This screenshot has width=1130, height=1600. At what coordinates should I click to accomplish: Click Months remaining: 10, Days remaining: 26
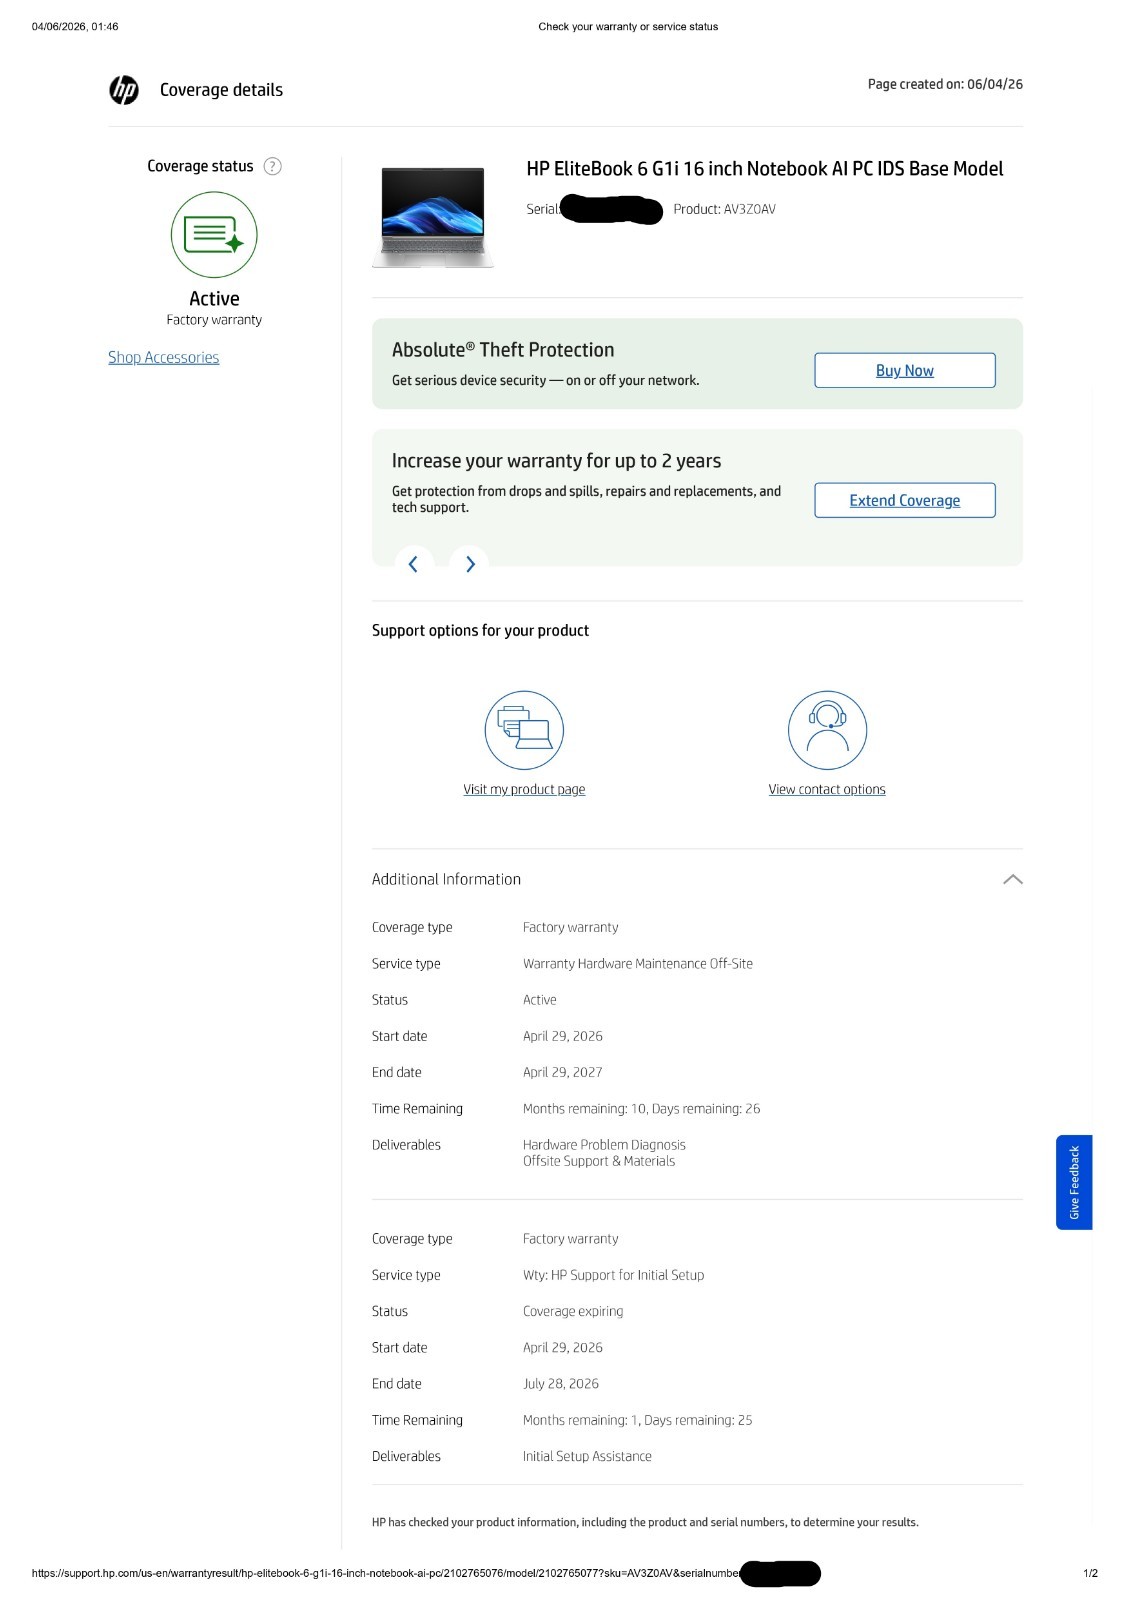point(641,1109)
